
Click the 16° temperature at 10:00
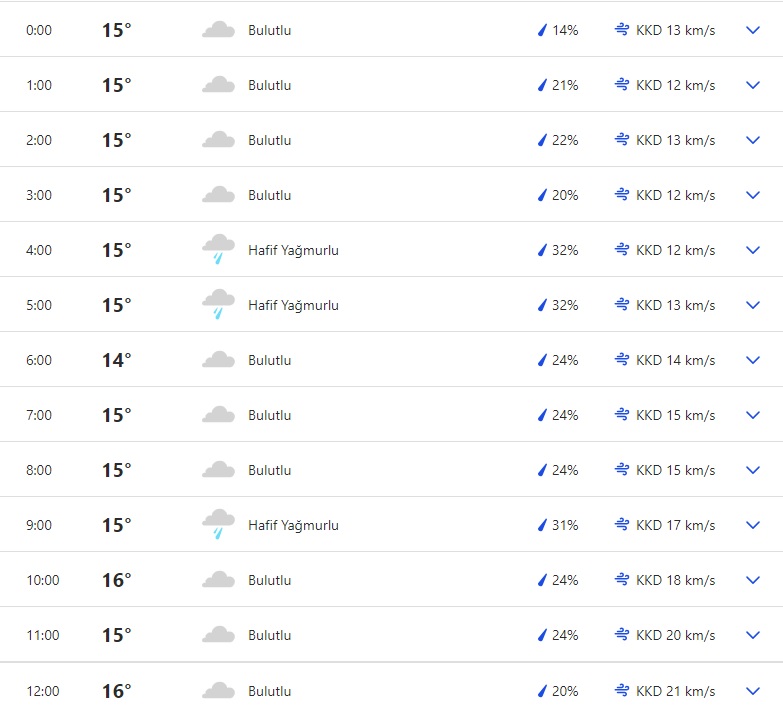116,580
